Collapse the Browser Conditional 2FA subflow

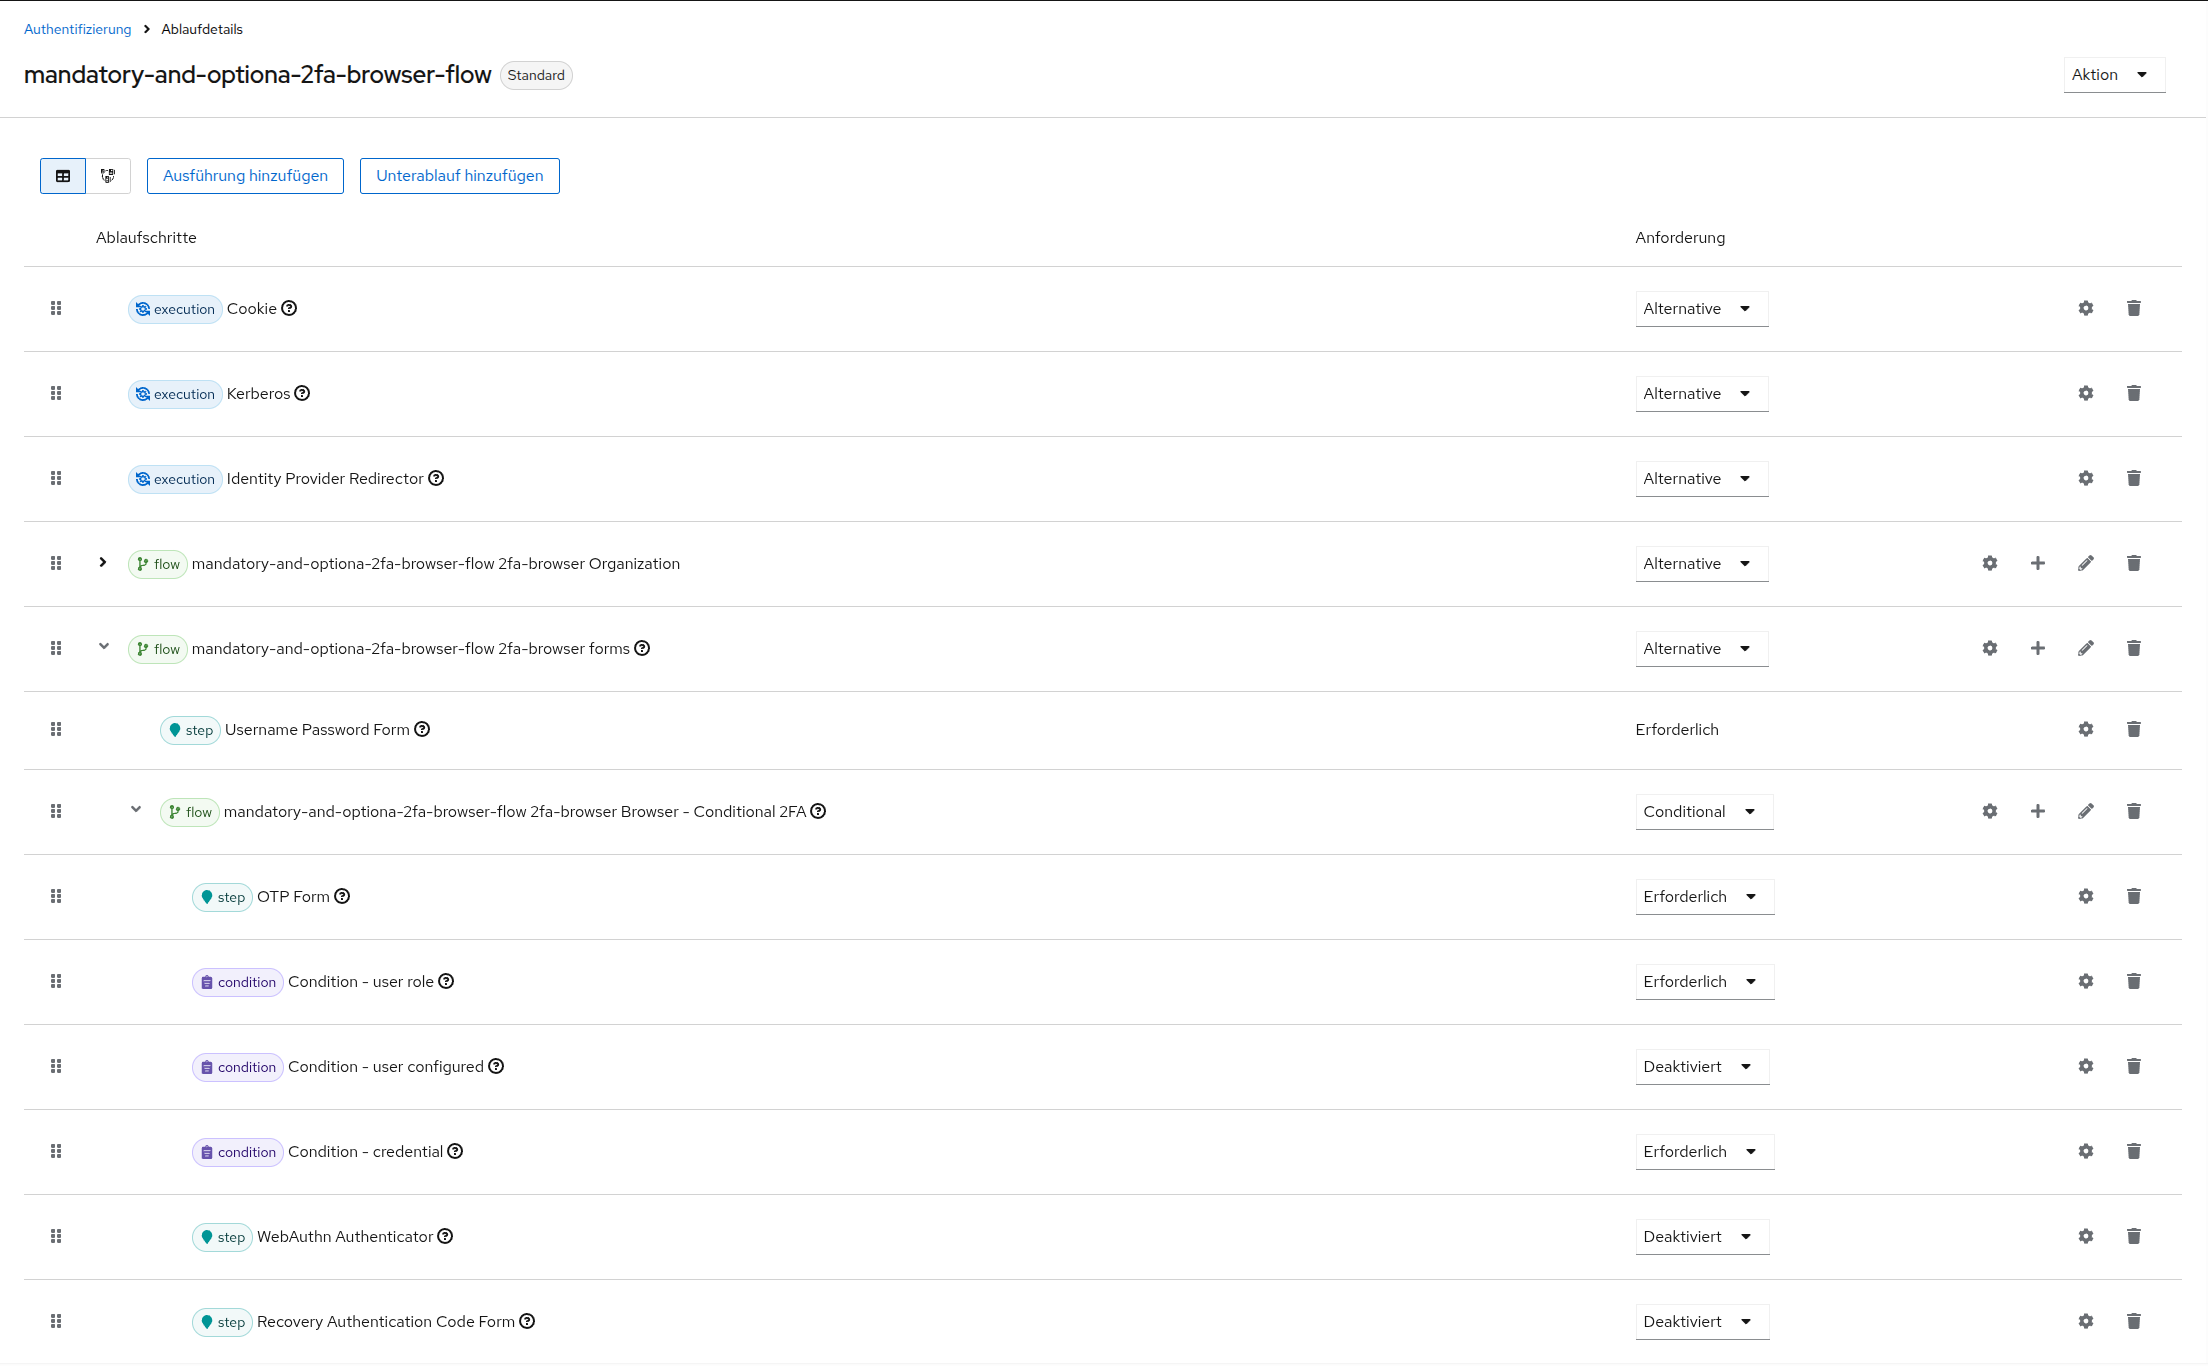pyautogui.click(x=136, y=810)
